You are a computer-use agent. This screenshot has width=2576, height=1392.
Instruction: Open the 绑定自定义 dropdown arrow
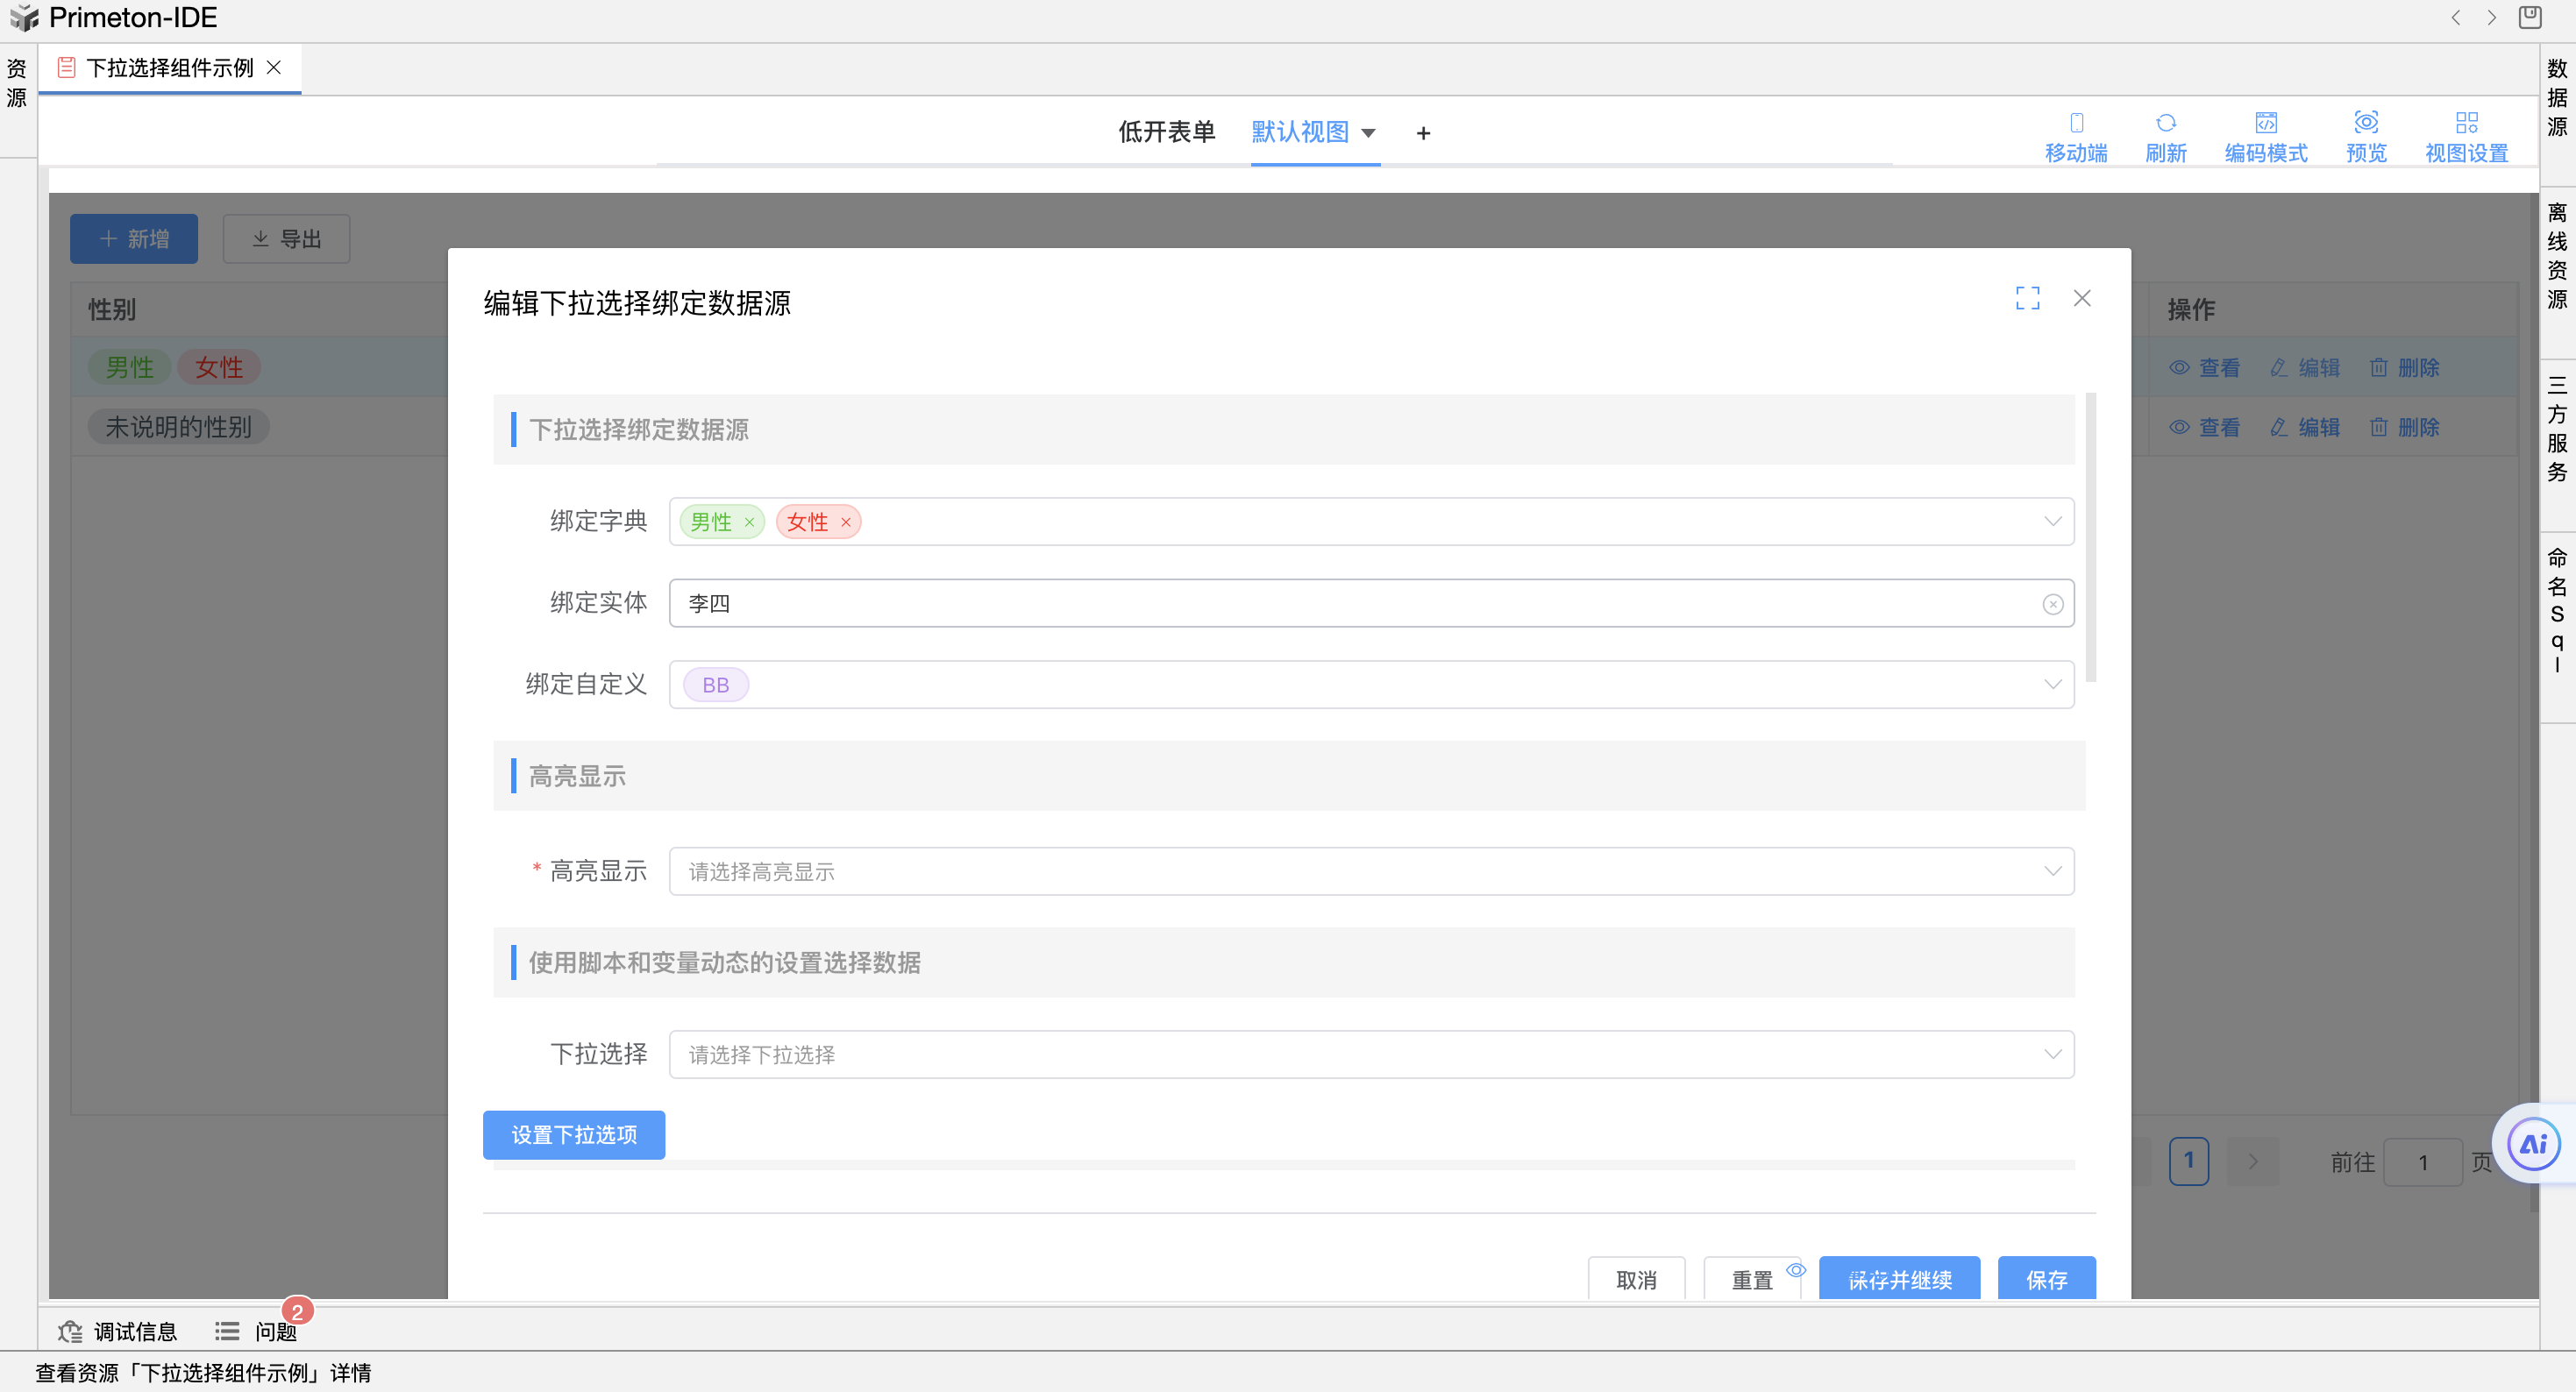(2052, 685)
